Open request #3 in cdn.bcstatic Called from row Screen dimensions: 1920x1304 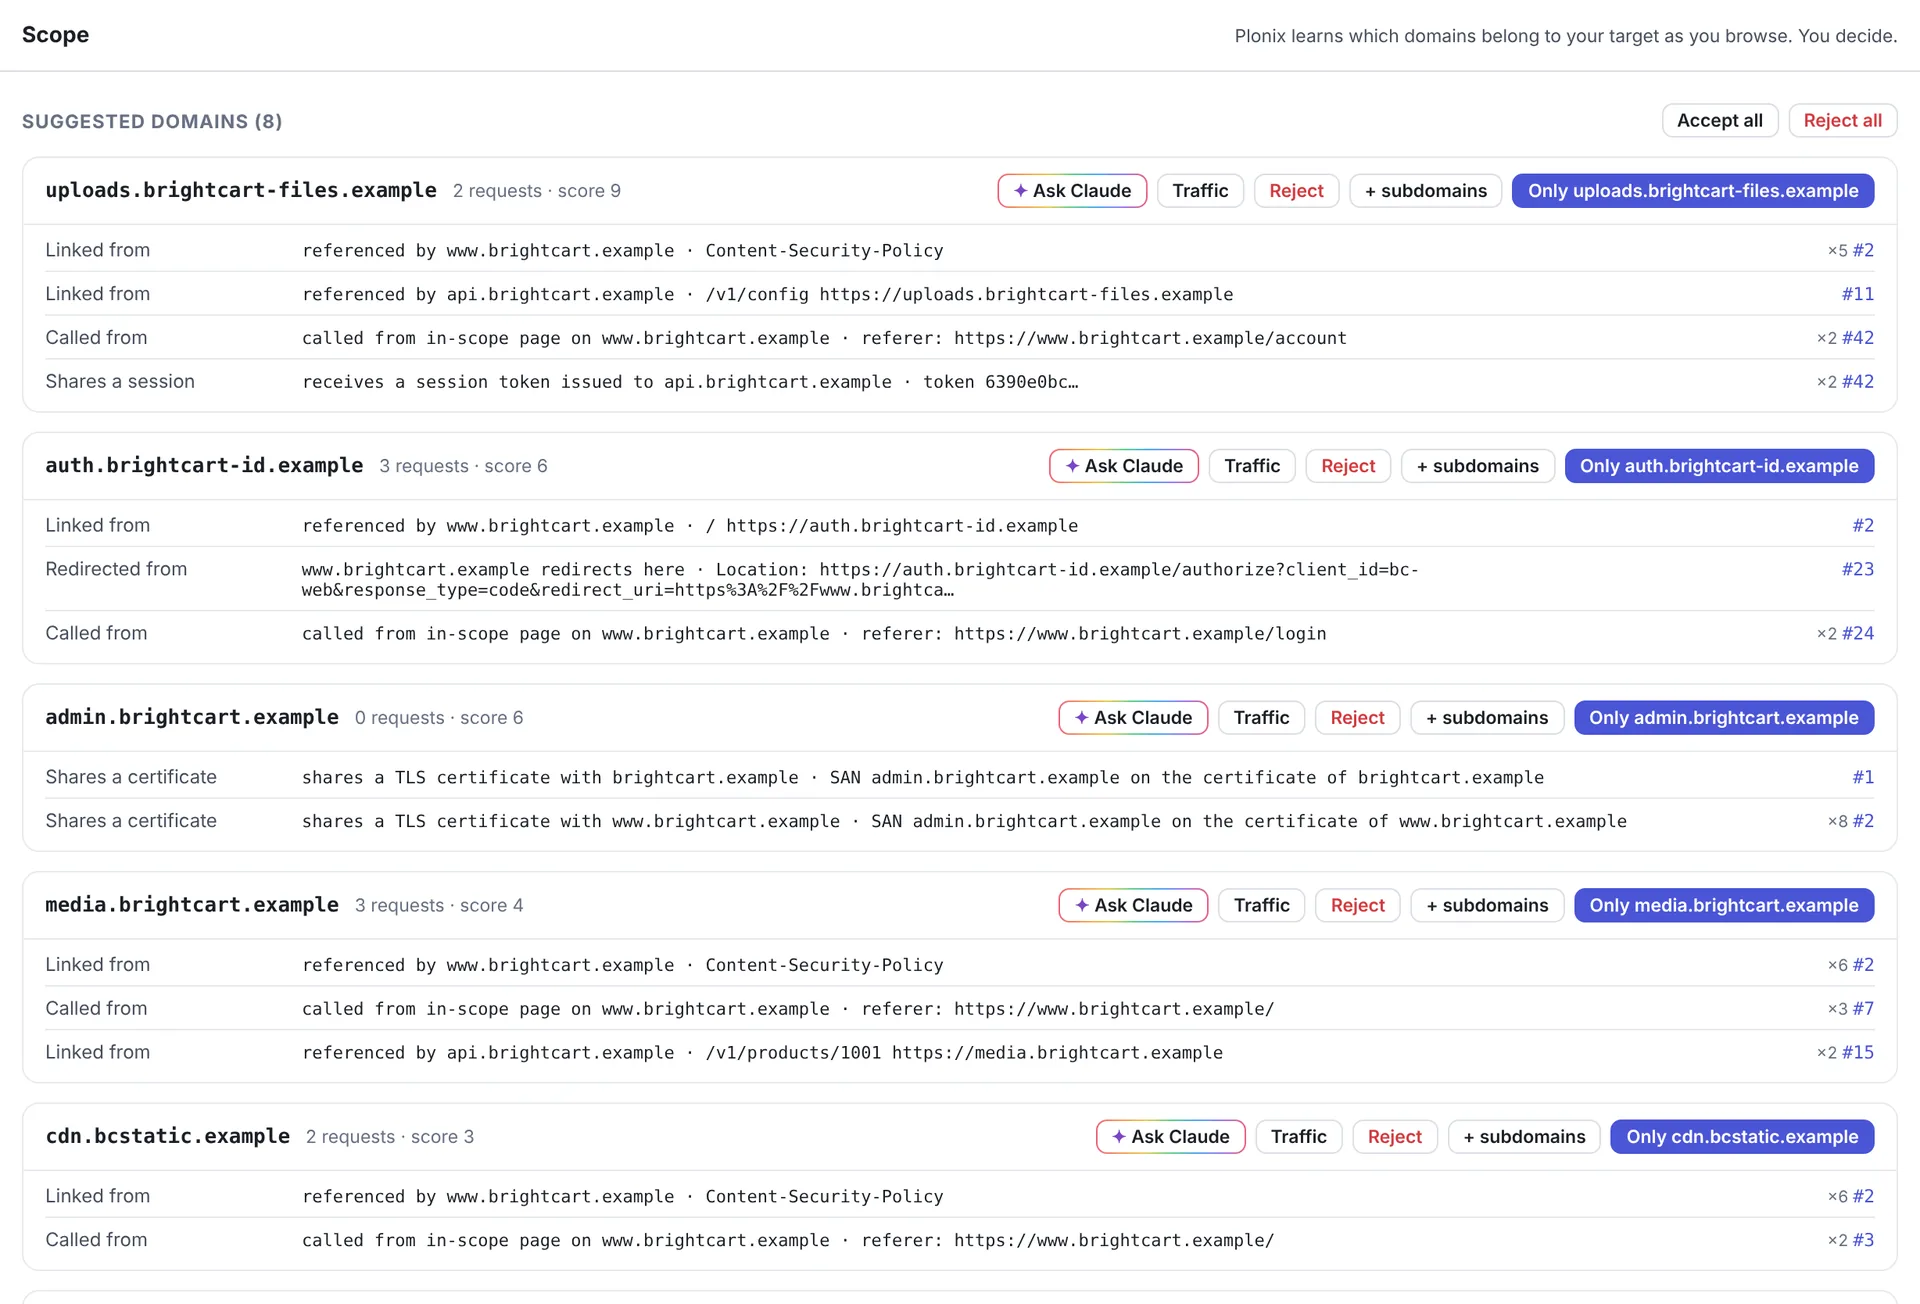point(1862,1240)
